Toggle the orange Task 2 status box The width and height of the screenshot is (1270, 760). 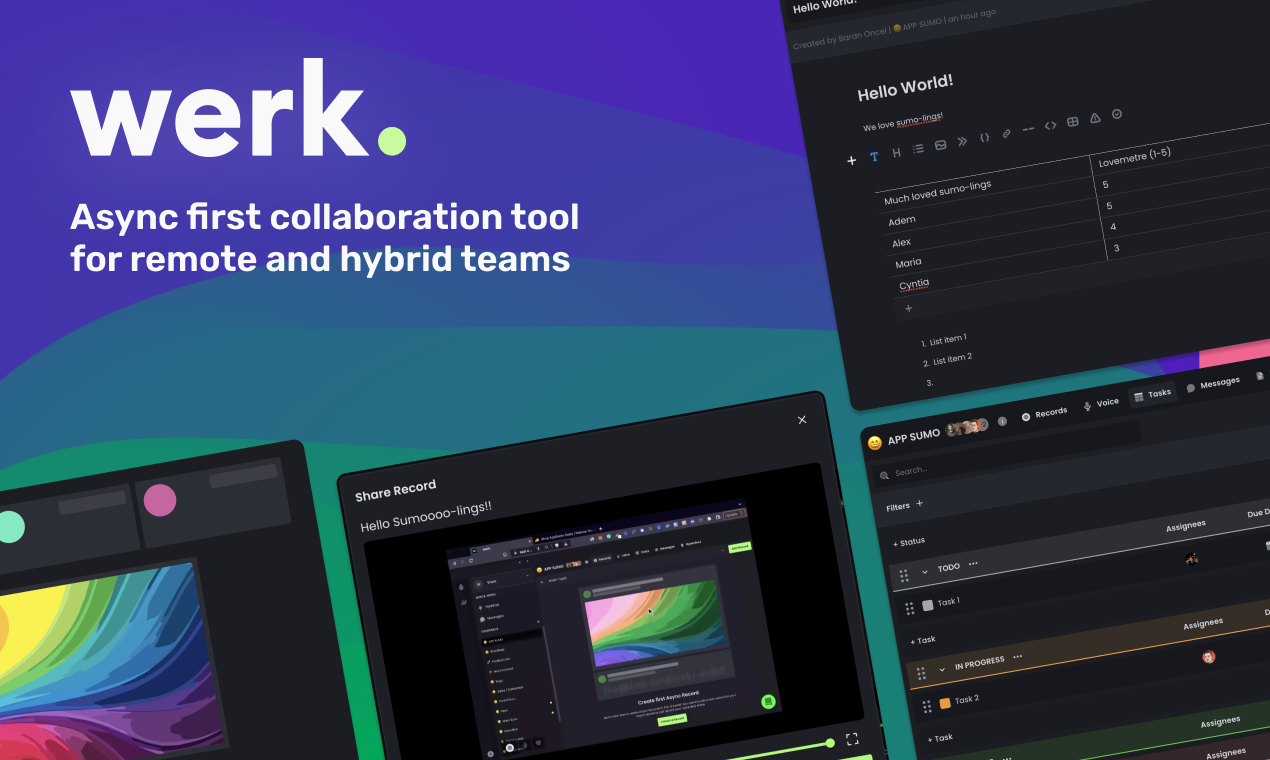click(945, 703)
